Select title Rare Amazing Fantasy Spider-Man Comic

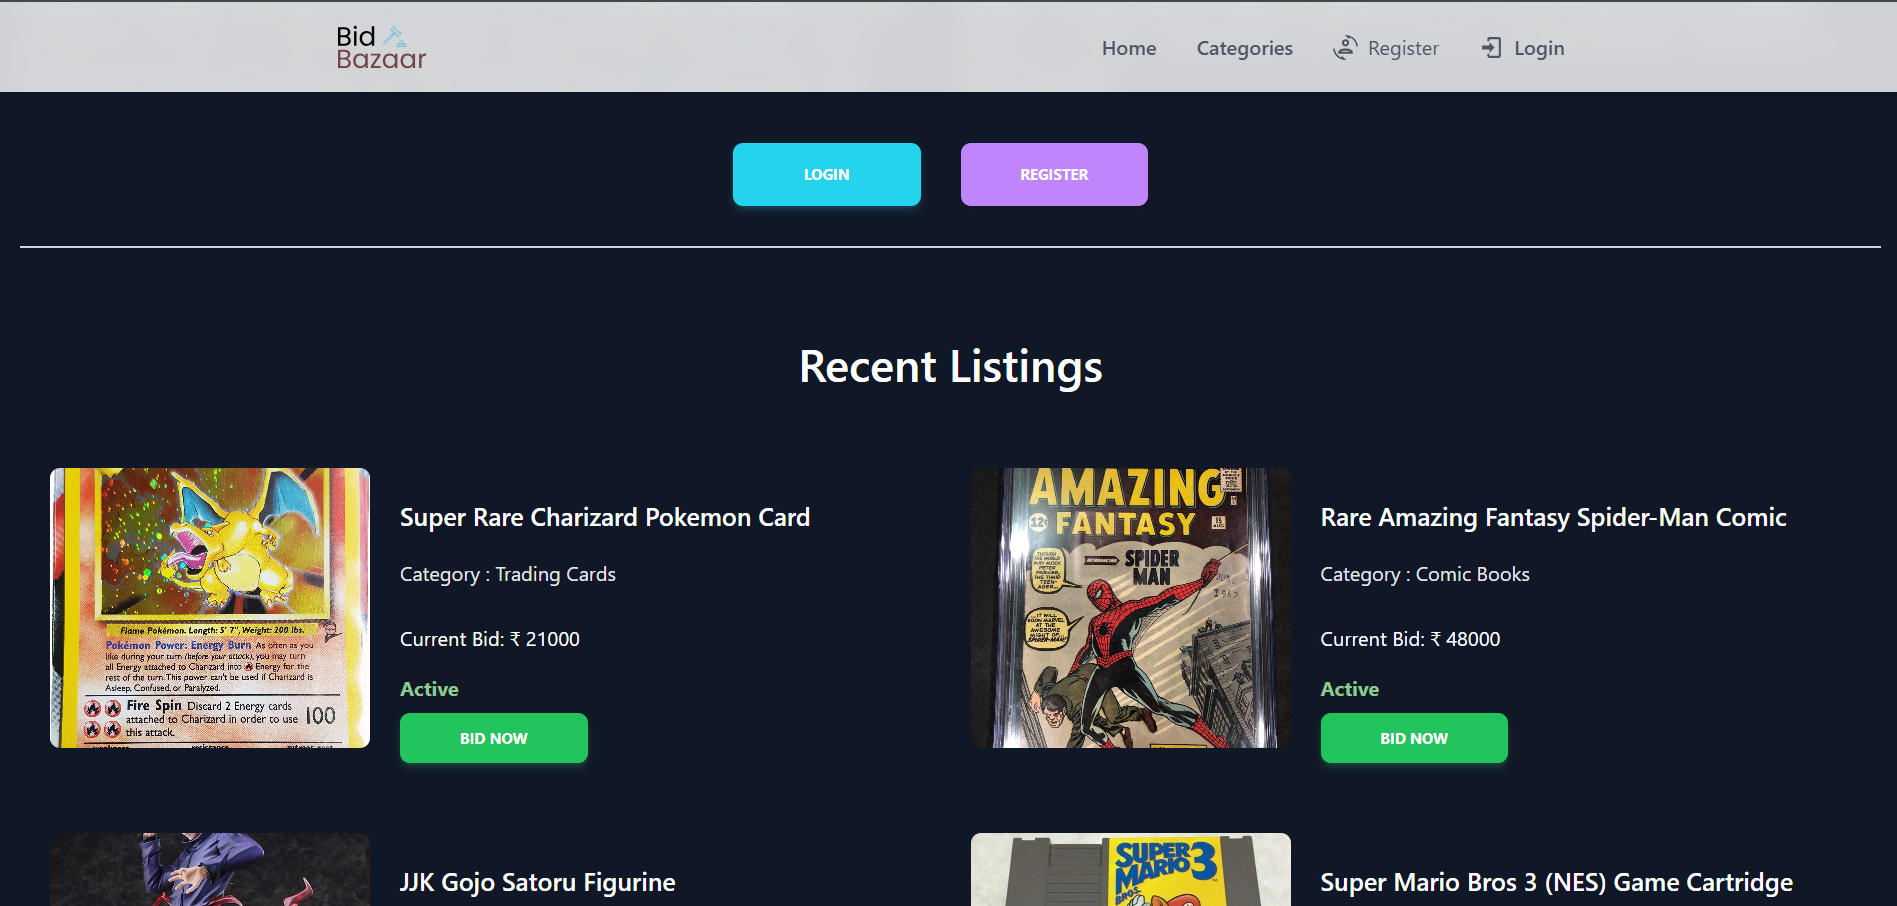1553,517
